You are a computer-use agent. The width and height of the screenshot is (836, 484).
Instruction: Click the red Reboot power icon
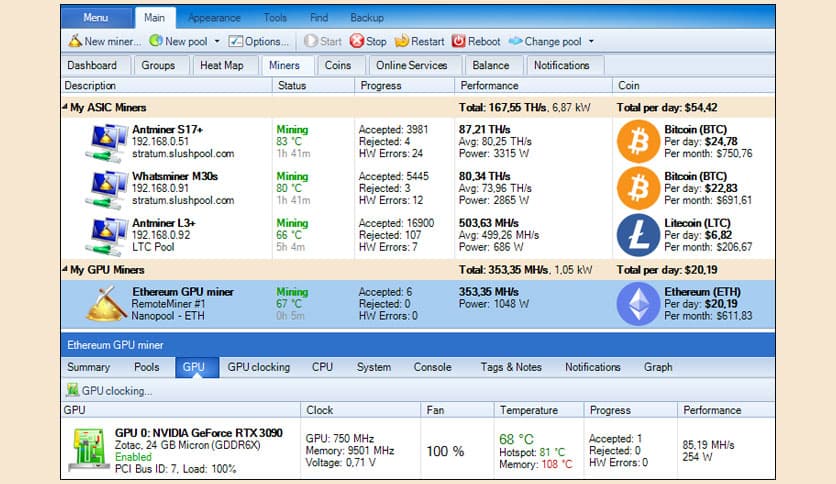click(459, 41)
